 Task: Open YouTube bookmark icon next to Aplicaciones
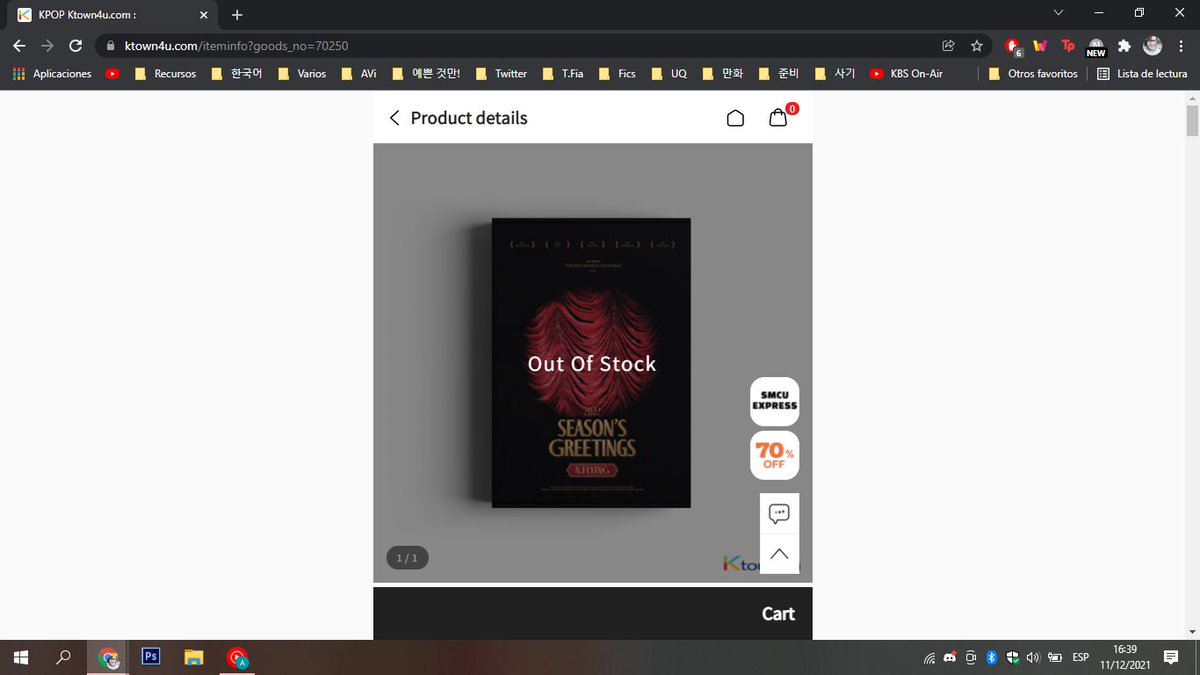tap(112, 74)
